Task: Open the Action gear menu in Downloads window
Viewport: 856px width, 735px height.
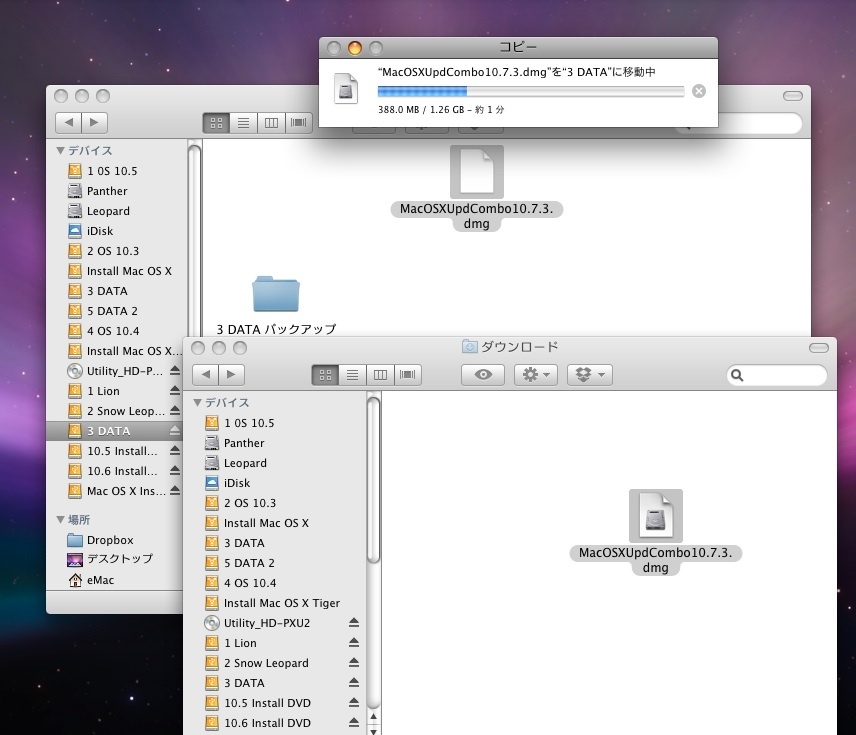Action: 536,375
